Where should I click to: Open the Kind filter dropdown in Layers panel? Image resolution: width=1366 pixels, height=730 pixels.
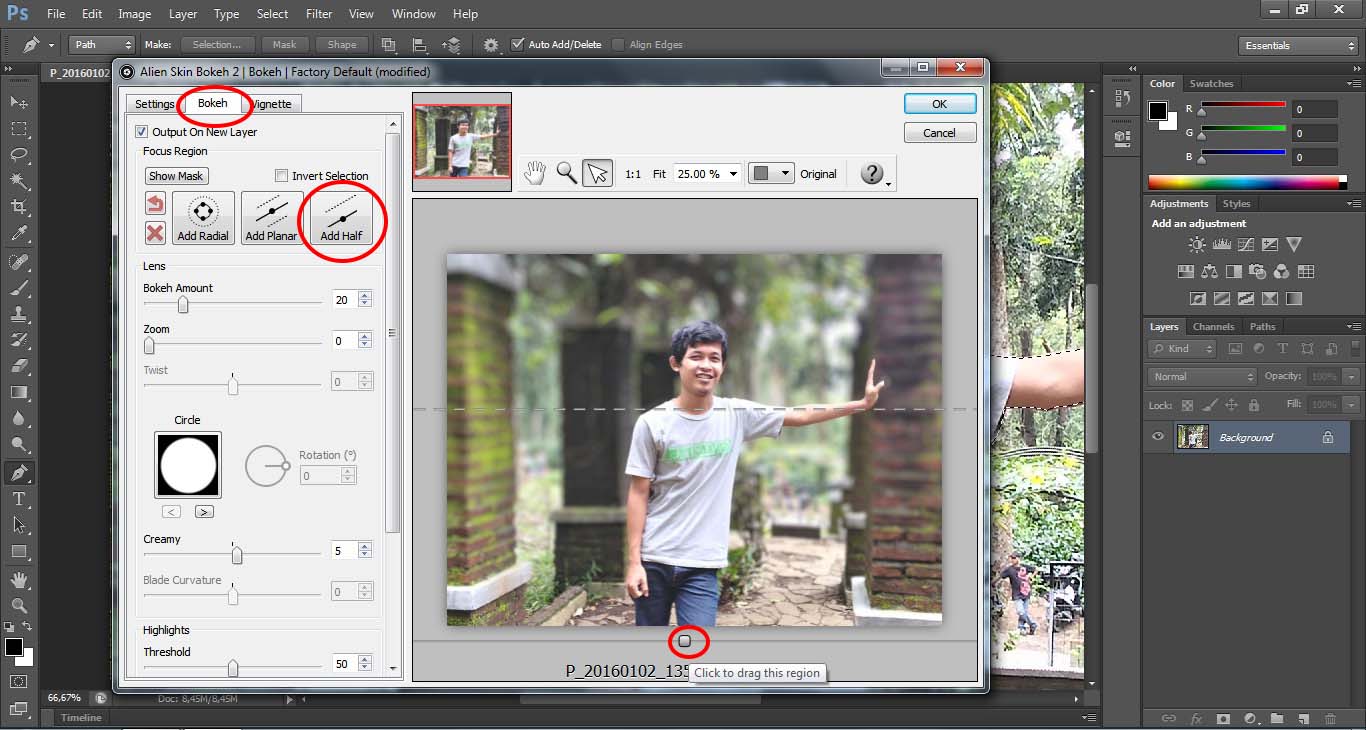[x=1180, y=348]
